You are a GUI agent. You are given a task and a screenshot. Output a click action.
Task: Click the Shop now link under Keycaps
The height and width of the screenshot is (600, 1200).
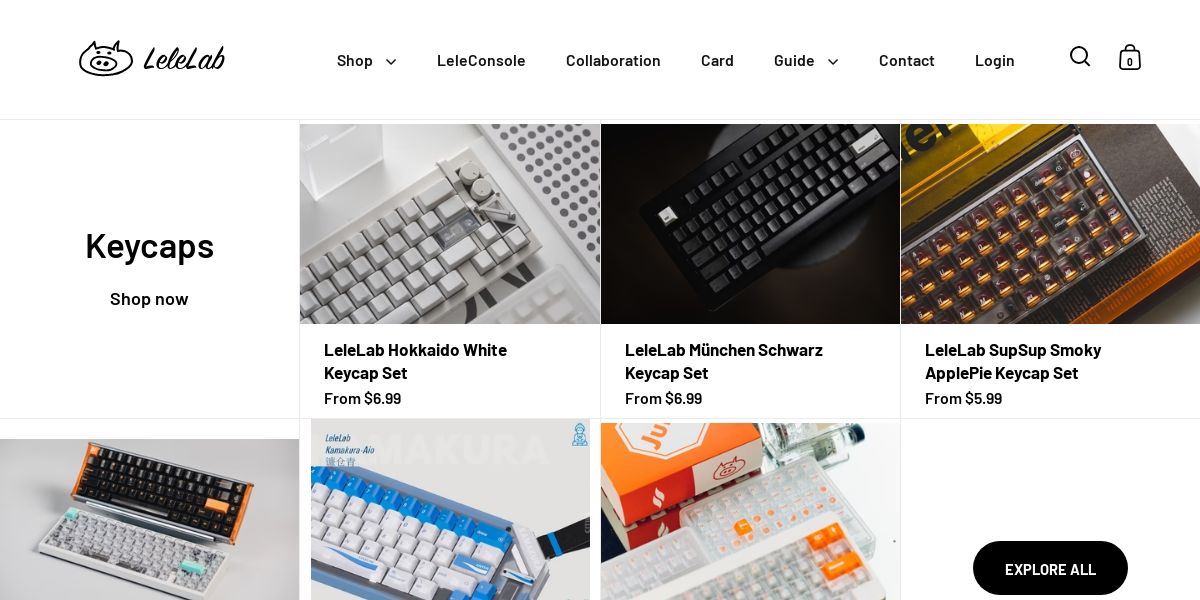coord(149,298)
